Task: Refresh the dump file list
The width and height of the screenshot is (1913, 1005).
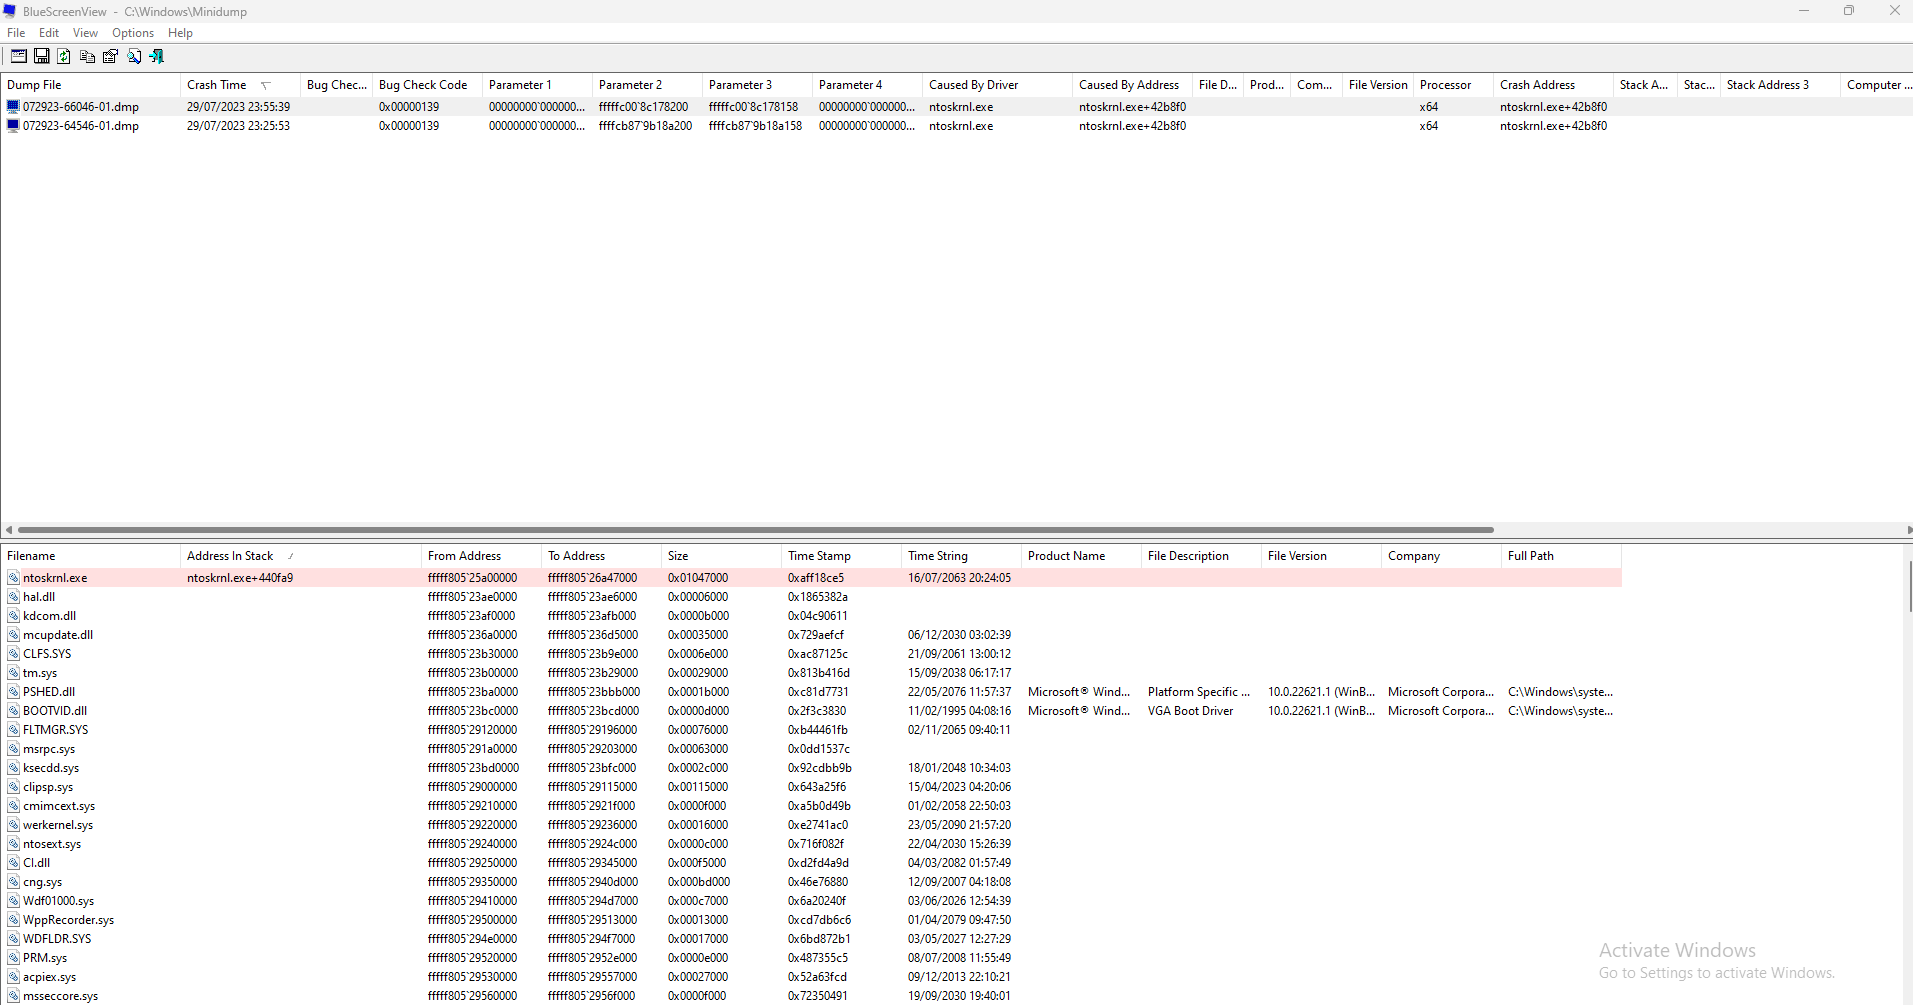Action: (x=62, y=56)
